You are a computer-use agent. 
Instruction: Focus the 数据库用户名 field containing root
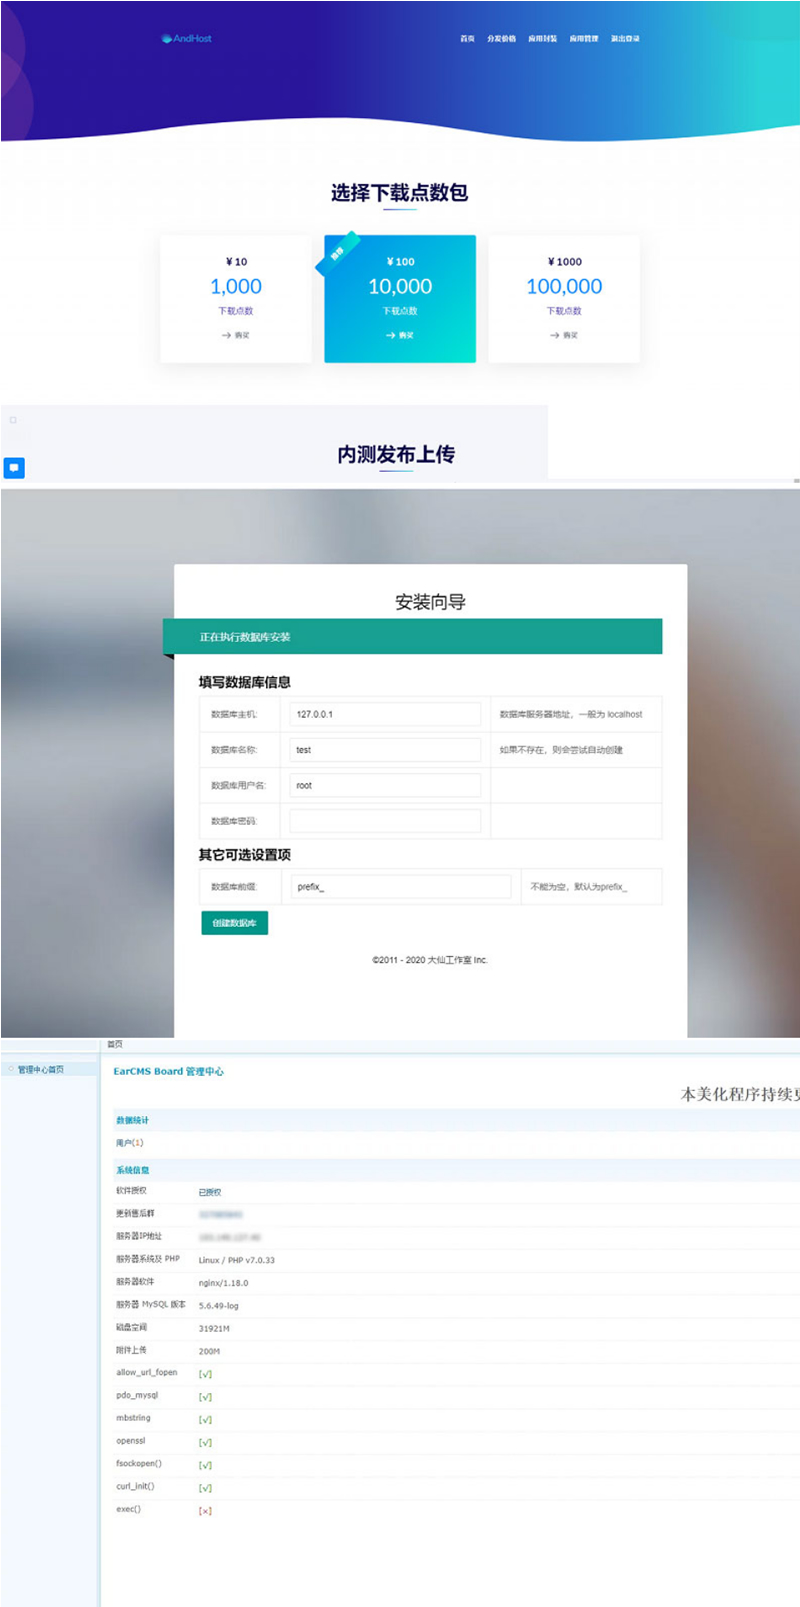click(385, 785)
